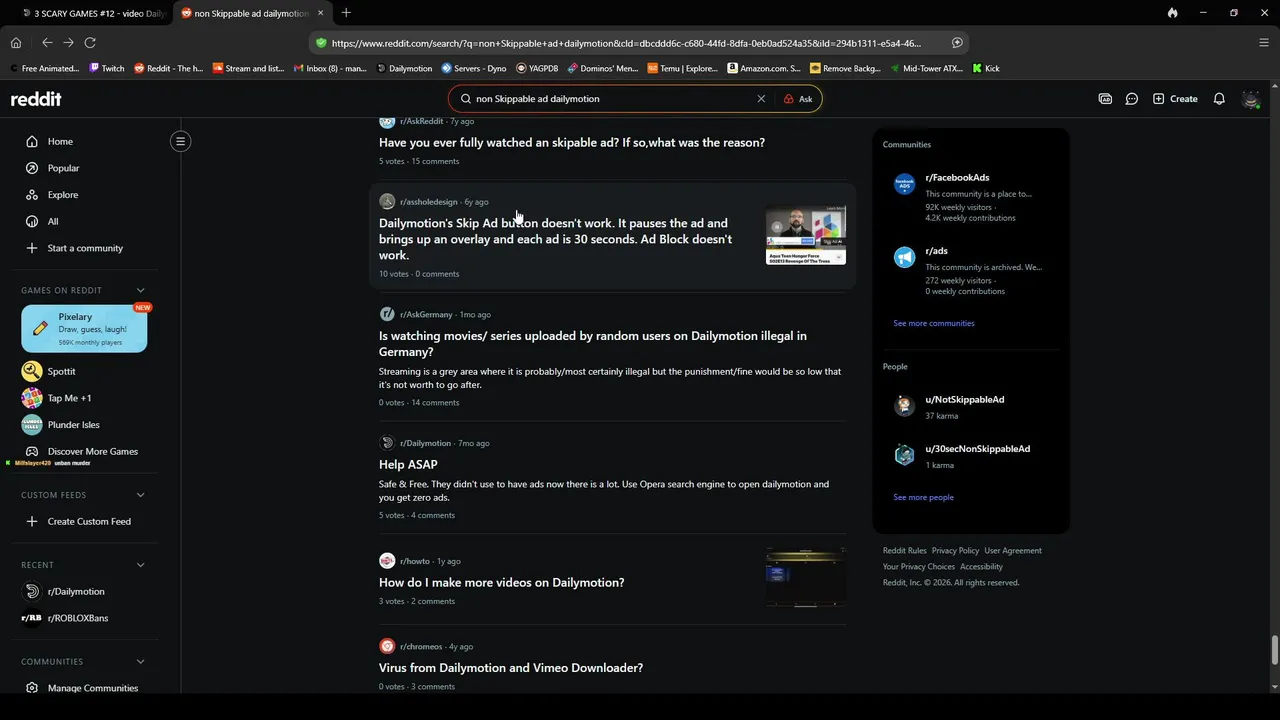Open the skippable ad AskReddit post
This screenshot has width=1280, height=720.
(571, 143)
